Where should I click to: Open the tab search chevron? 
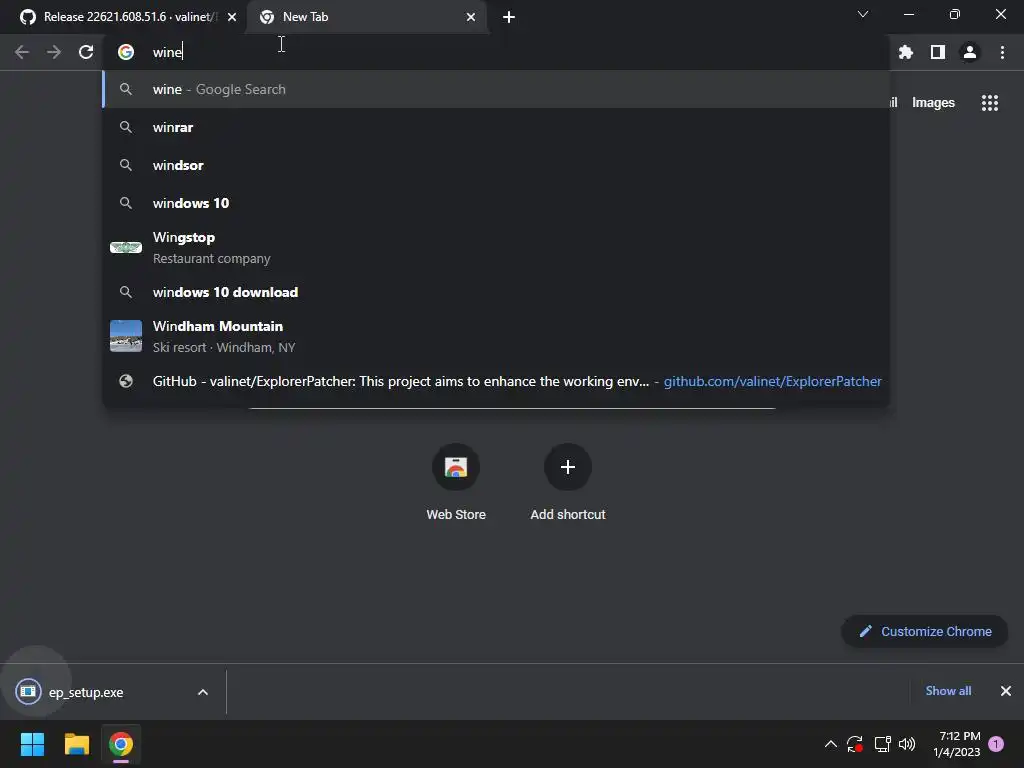tap(863, 14)
